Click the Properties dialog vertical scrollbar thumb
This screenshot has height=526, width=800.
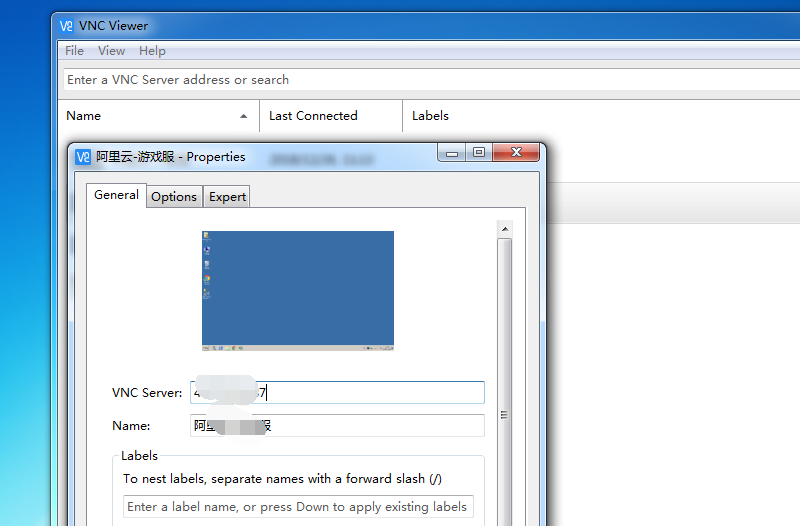[505, 383]
